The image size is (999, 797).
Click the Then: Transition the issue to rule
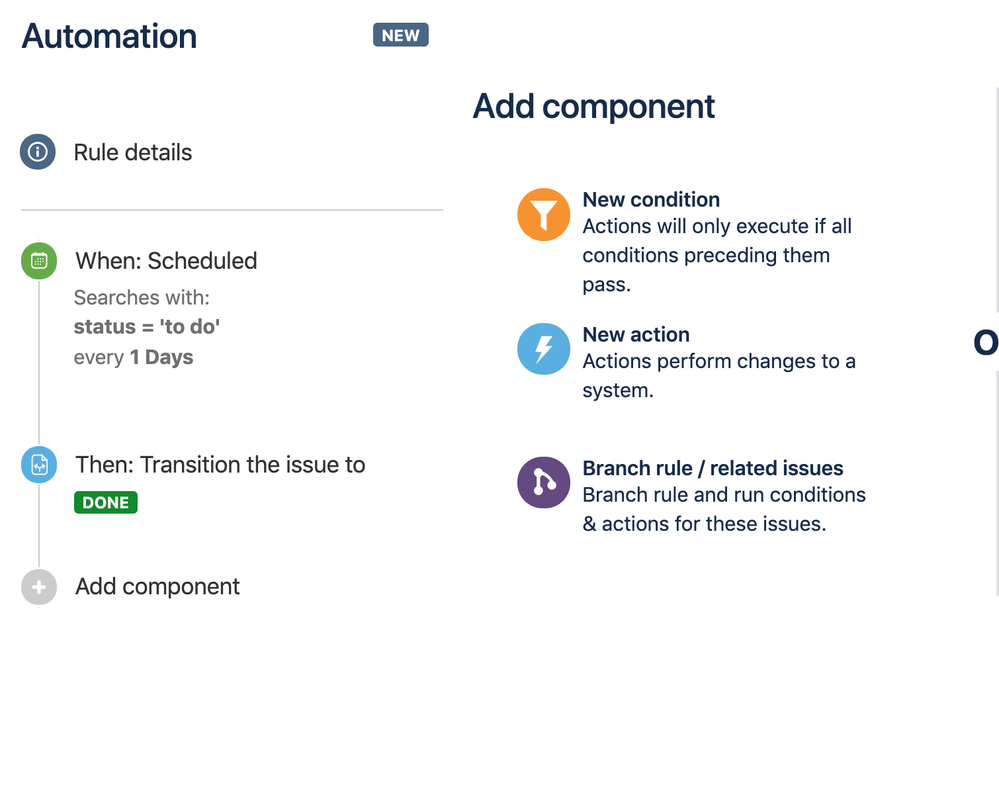(x=220, y=464)
